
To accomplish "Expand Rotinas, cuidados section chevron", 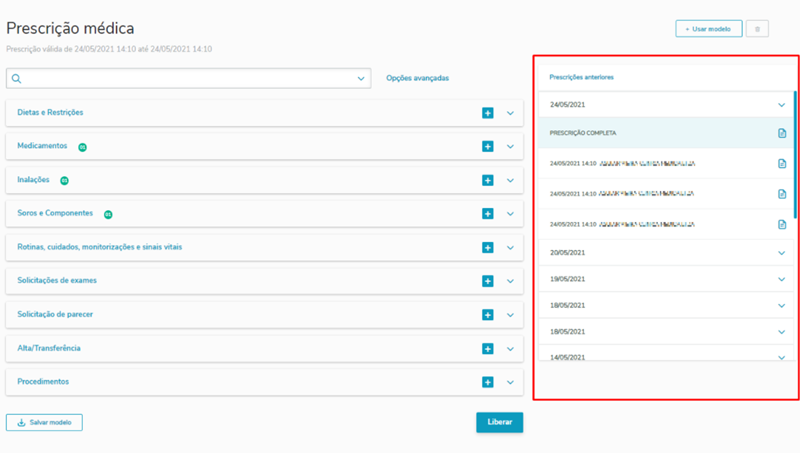I will pos(510,248).
